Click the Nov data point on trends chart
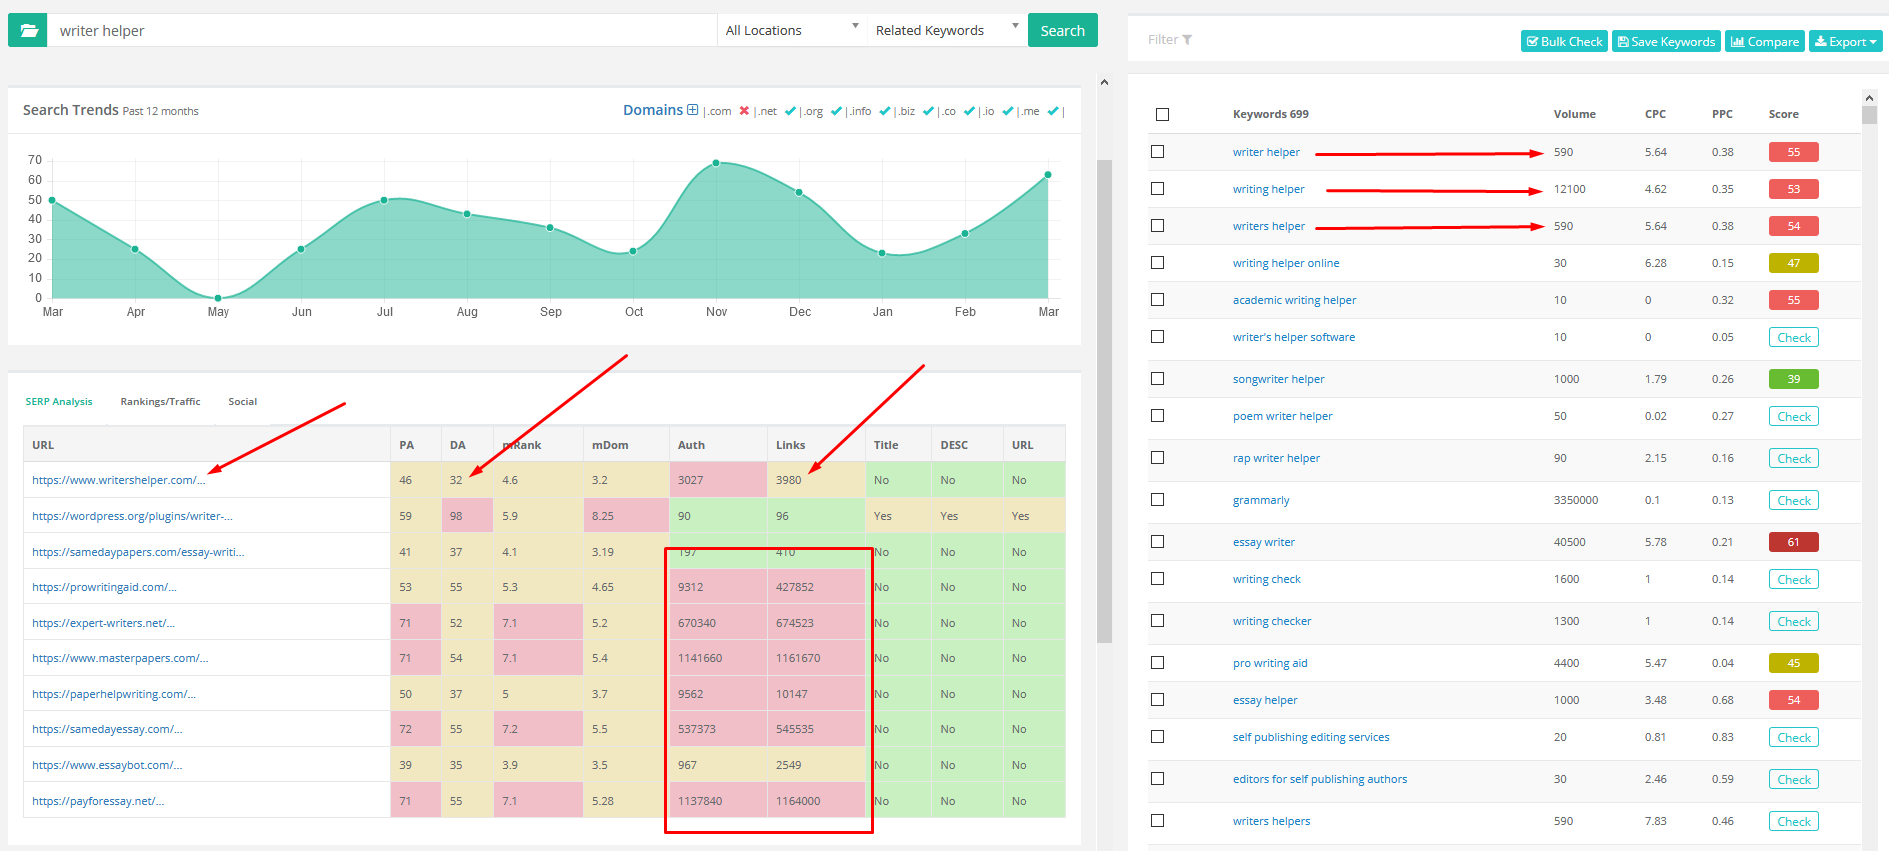This screenshot has width=1889, height=851. 716,162
